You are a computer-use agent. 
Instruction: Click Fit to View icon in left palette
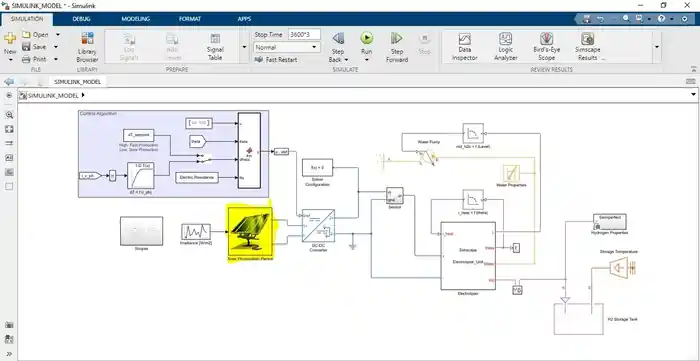pyautogui.click(x=9, y=129)
